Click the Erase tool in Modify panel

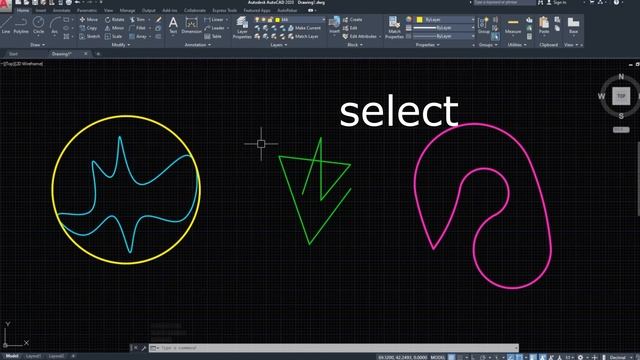[x=158, y=20]
